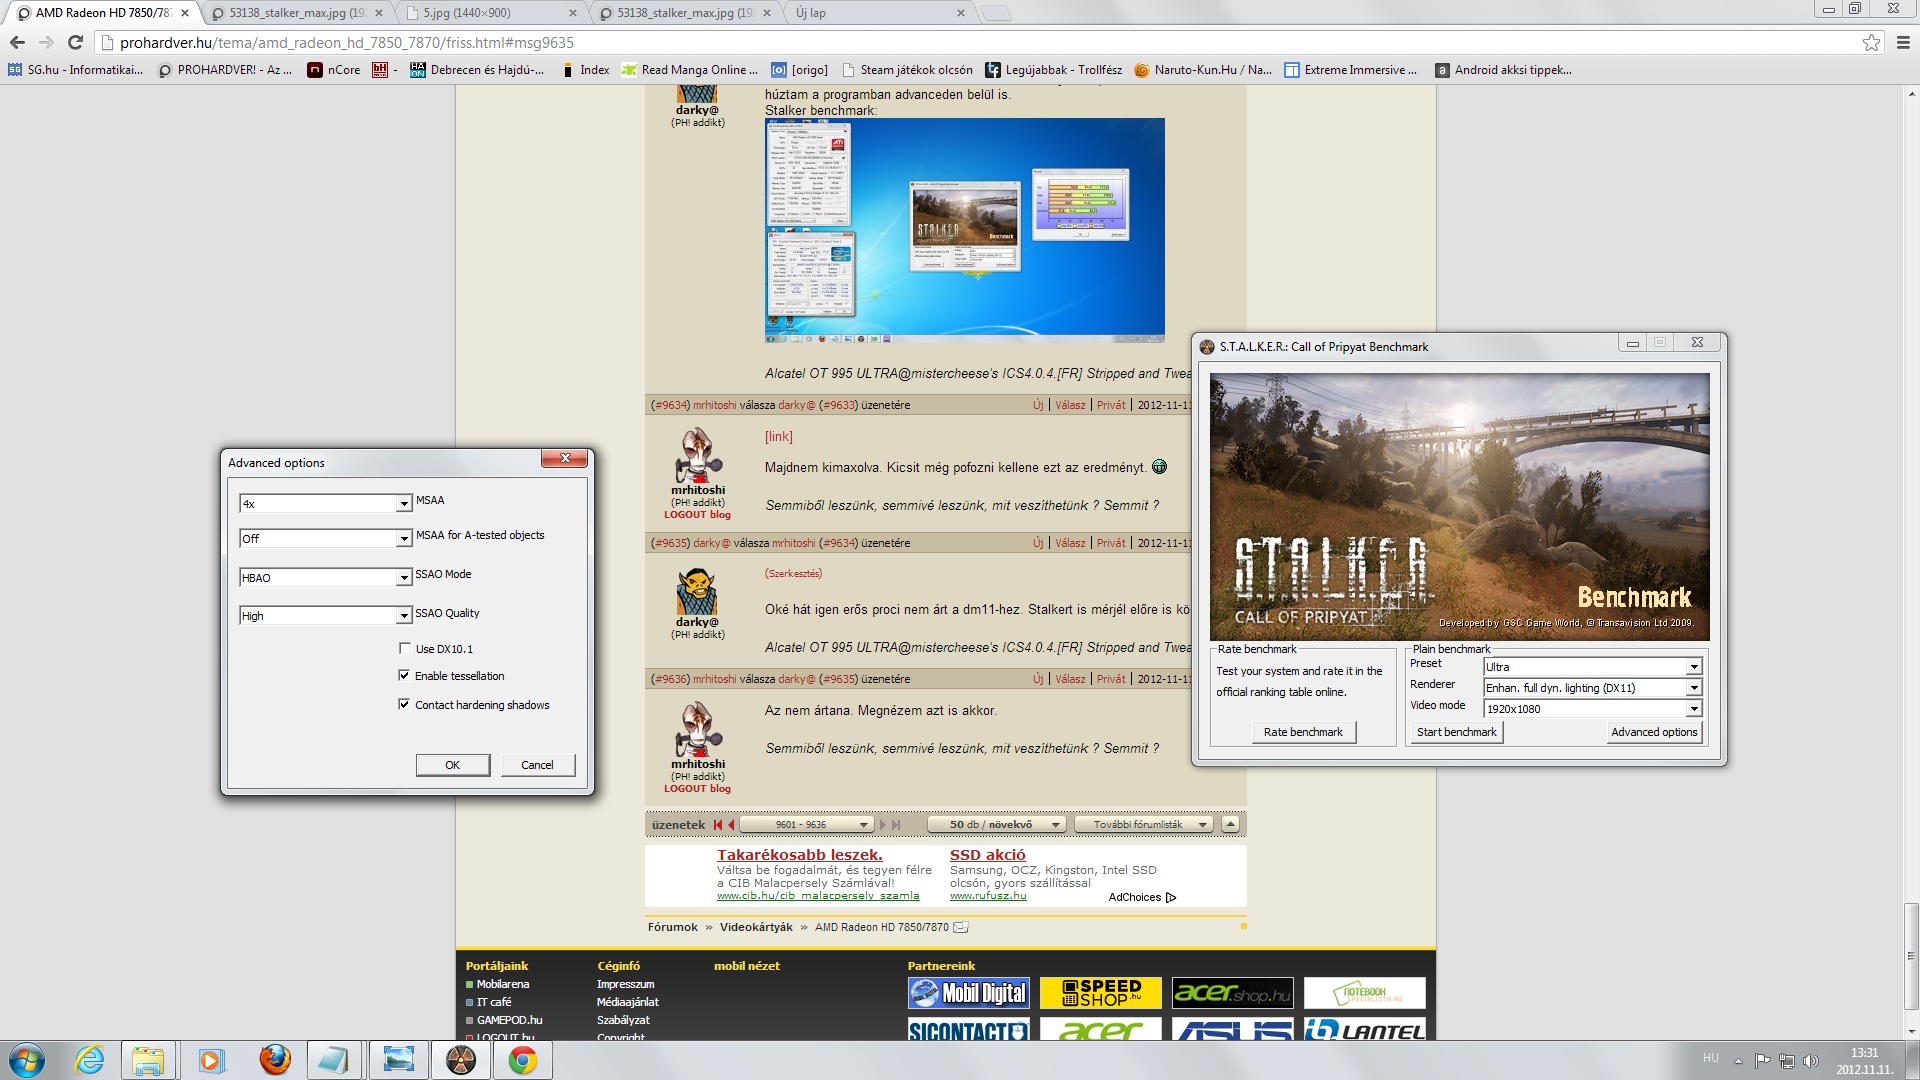Screen dimensions: 1920x1080
Task: Click the Advanced options button
Action: (1654, 732)
